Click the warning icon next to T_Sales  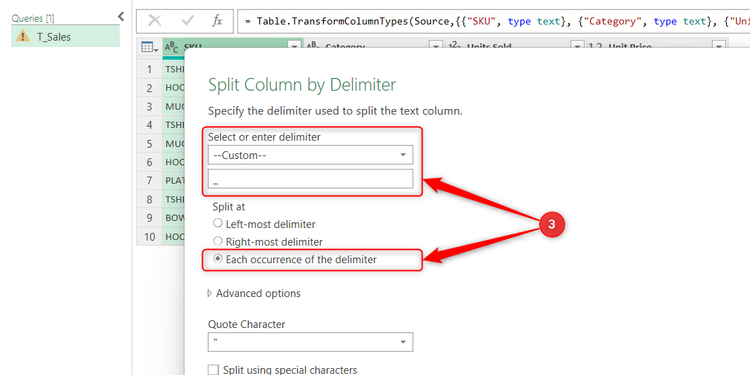(x=22, y=36)
